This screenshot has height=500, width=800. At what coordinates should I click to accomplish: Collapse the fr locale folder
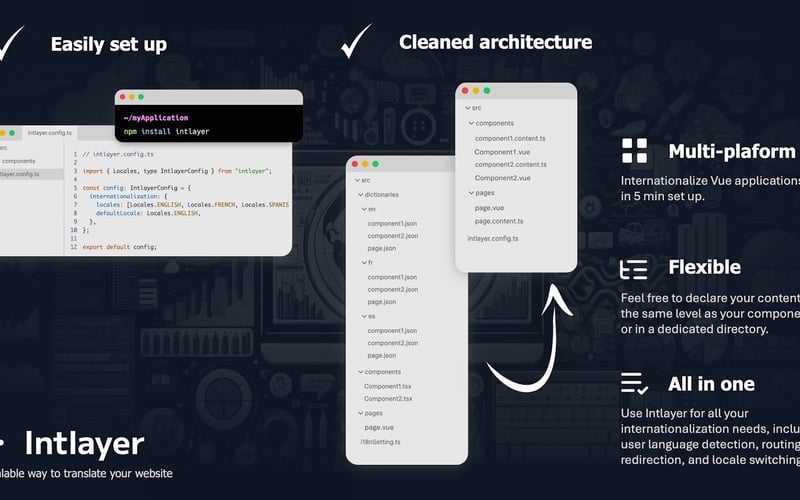coord(364,262)
